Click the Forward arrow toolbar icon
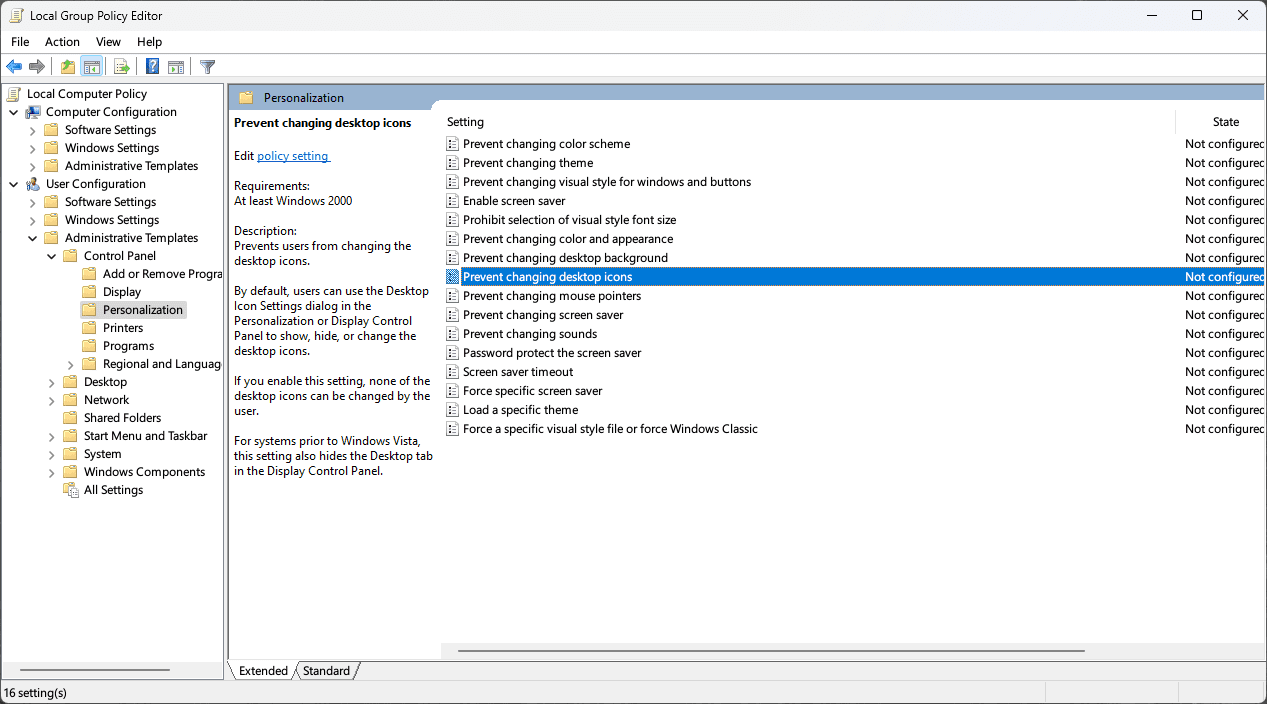 (37, 67)
